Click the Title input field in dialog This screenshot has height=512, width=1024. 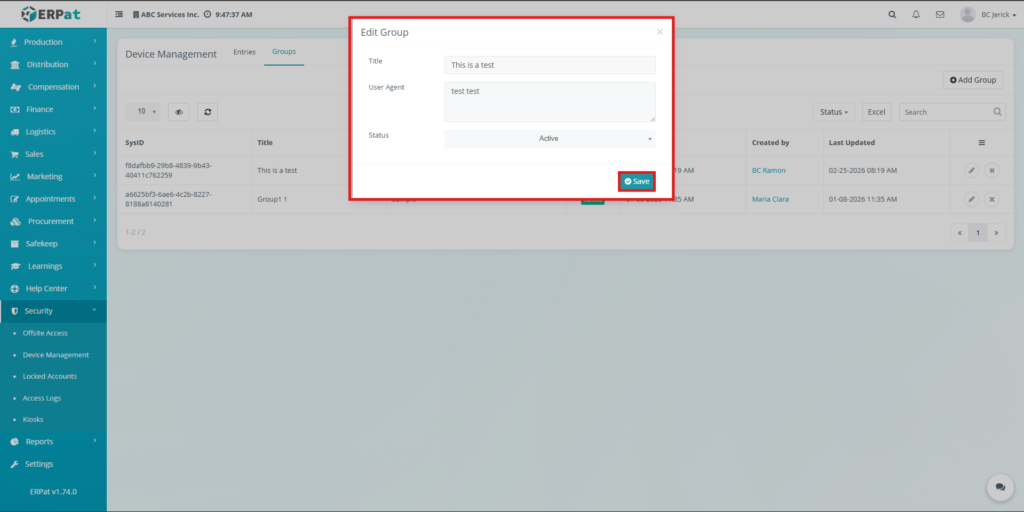[550, 65]
